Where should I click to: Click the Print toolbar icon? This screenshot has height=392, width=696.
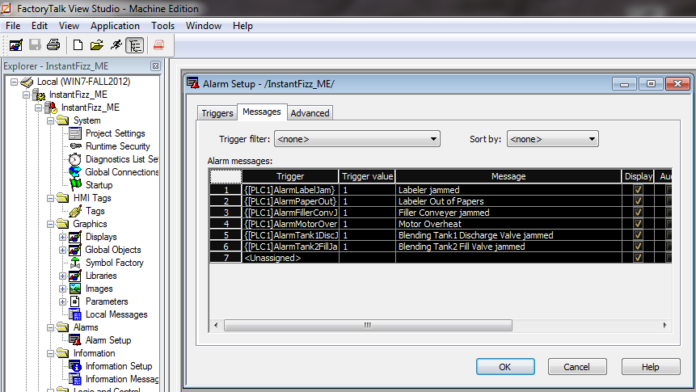click(x=54, y=44)
